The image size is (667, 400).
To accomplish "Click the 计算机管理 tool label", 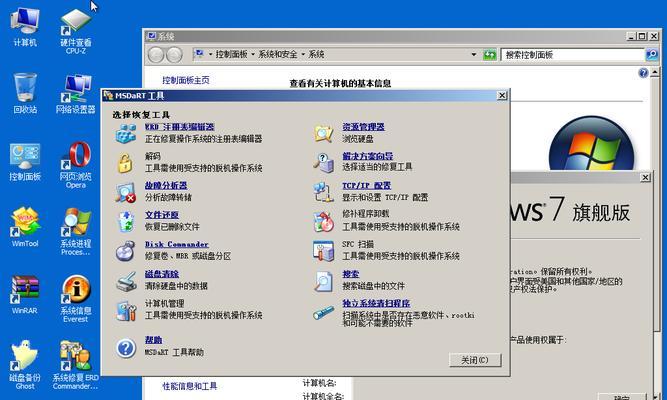I will (165, 303).
